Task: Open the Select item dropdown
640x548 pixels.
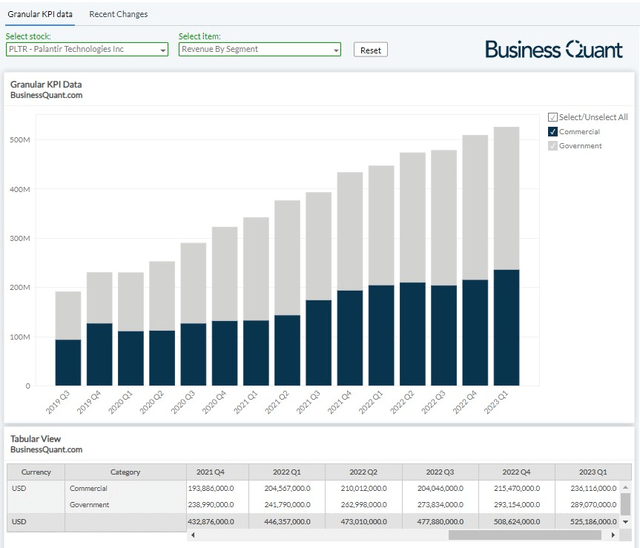Action: [260, 49]
